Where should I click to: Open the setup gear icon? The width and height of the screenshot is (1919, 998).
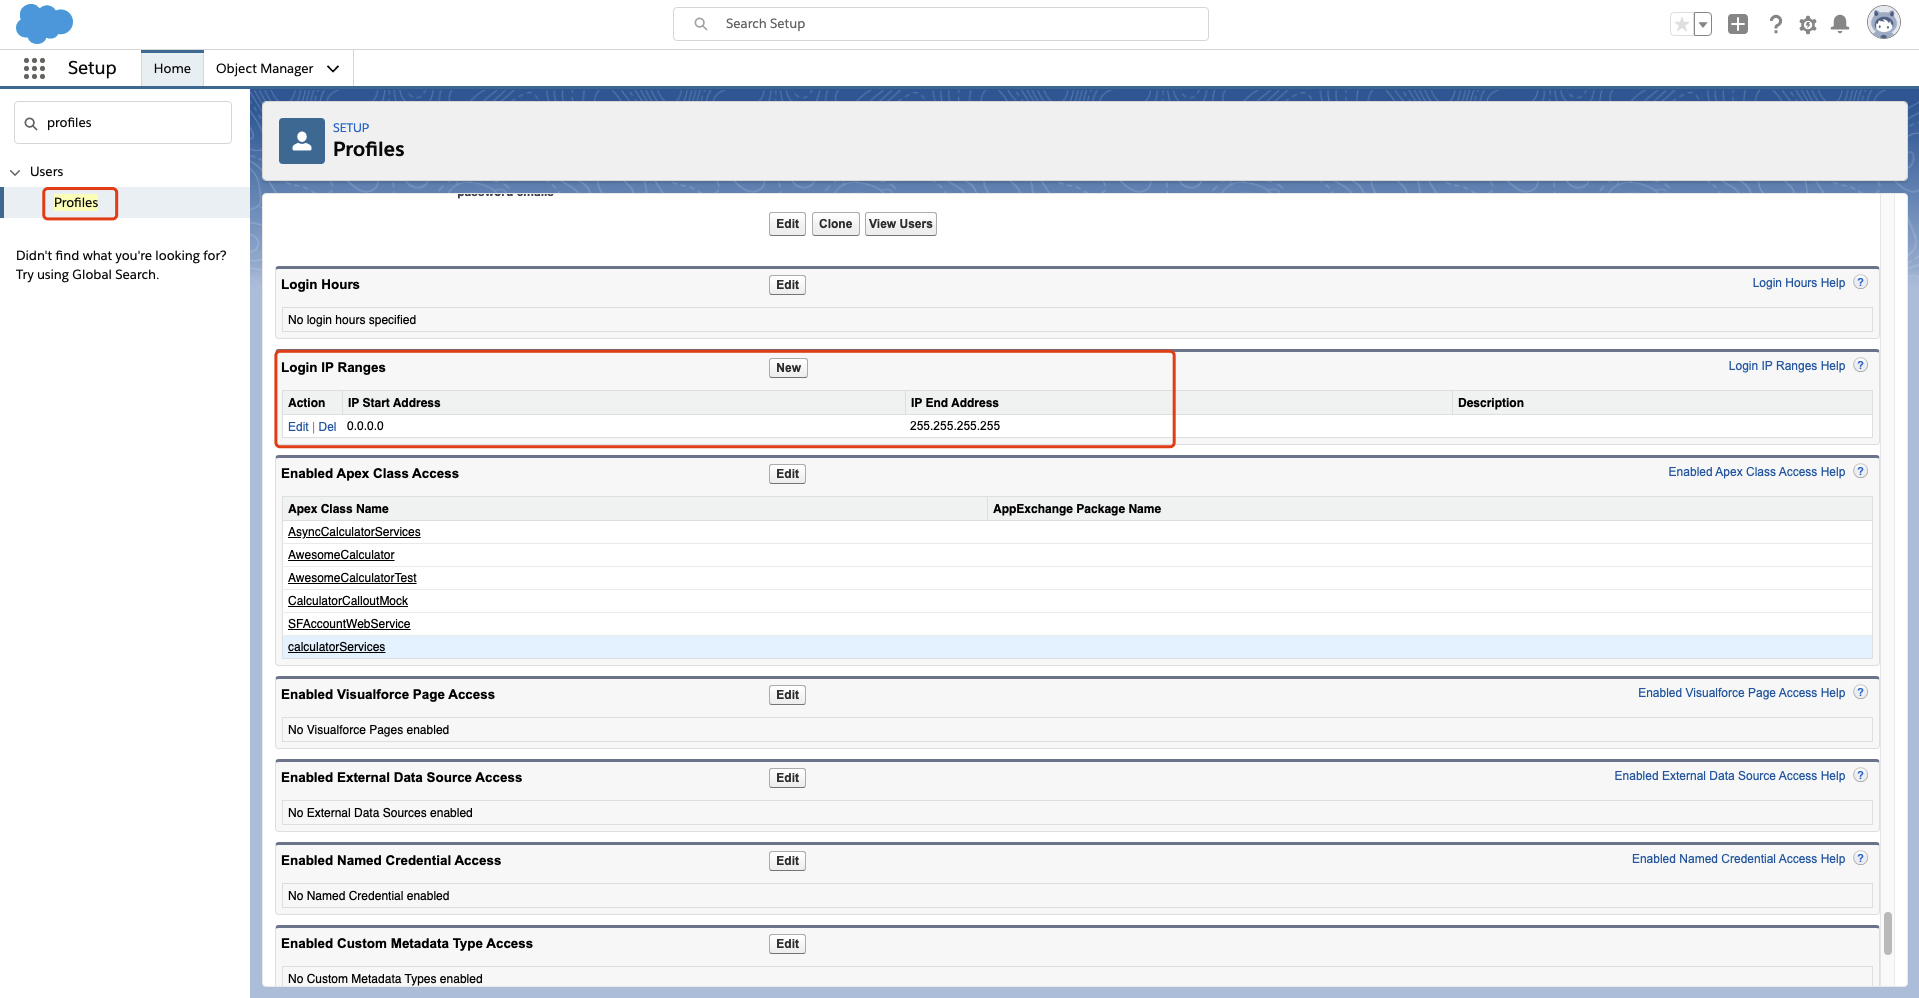coord(1808,23)
